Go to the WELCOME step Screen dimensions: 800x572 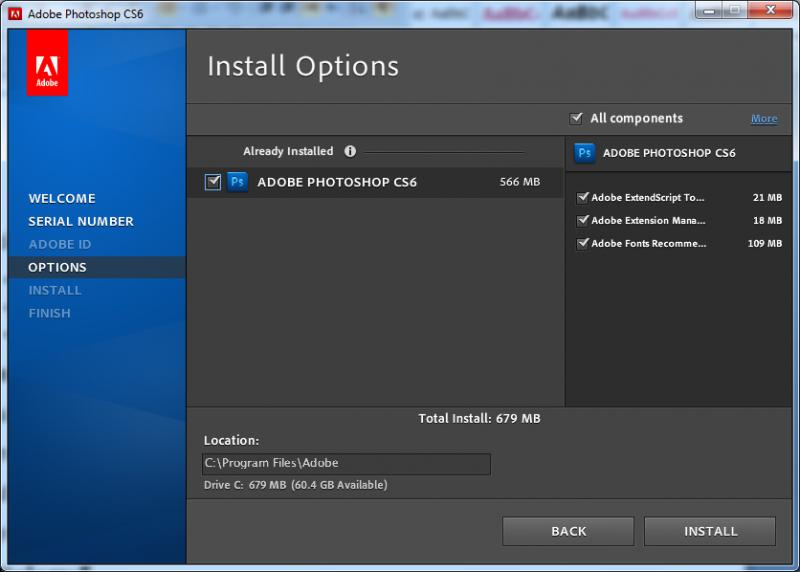(x=62, y=198)
